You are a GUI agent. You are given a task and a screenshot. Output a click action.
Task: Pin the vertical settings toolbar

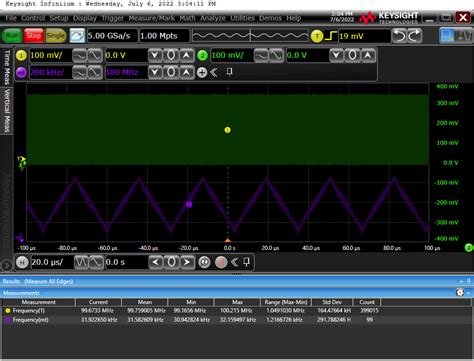[229, 72]
